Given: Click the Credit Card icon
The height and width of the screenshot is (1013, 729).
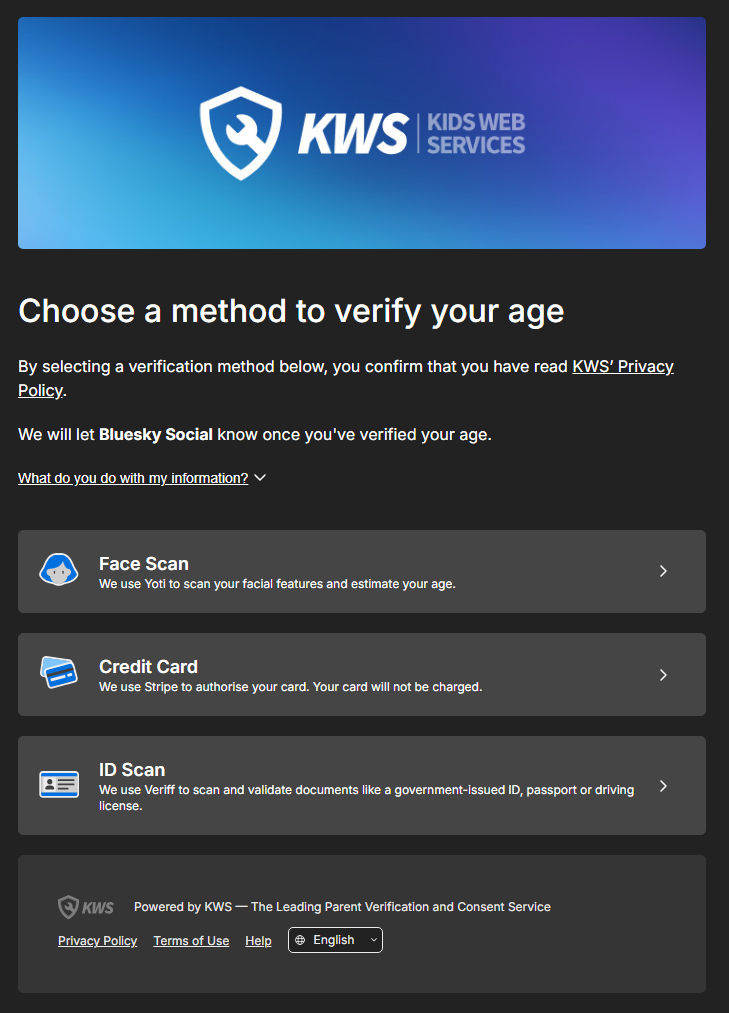Looking at the screenshot, I should pyautogui.click(x=59, y=673).
